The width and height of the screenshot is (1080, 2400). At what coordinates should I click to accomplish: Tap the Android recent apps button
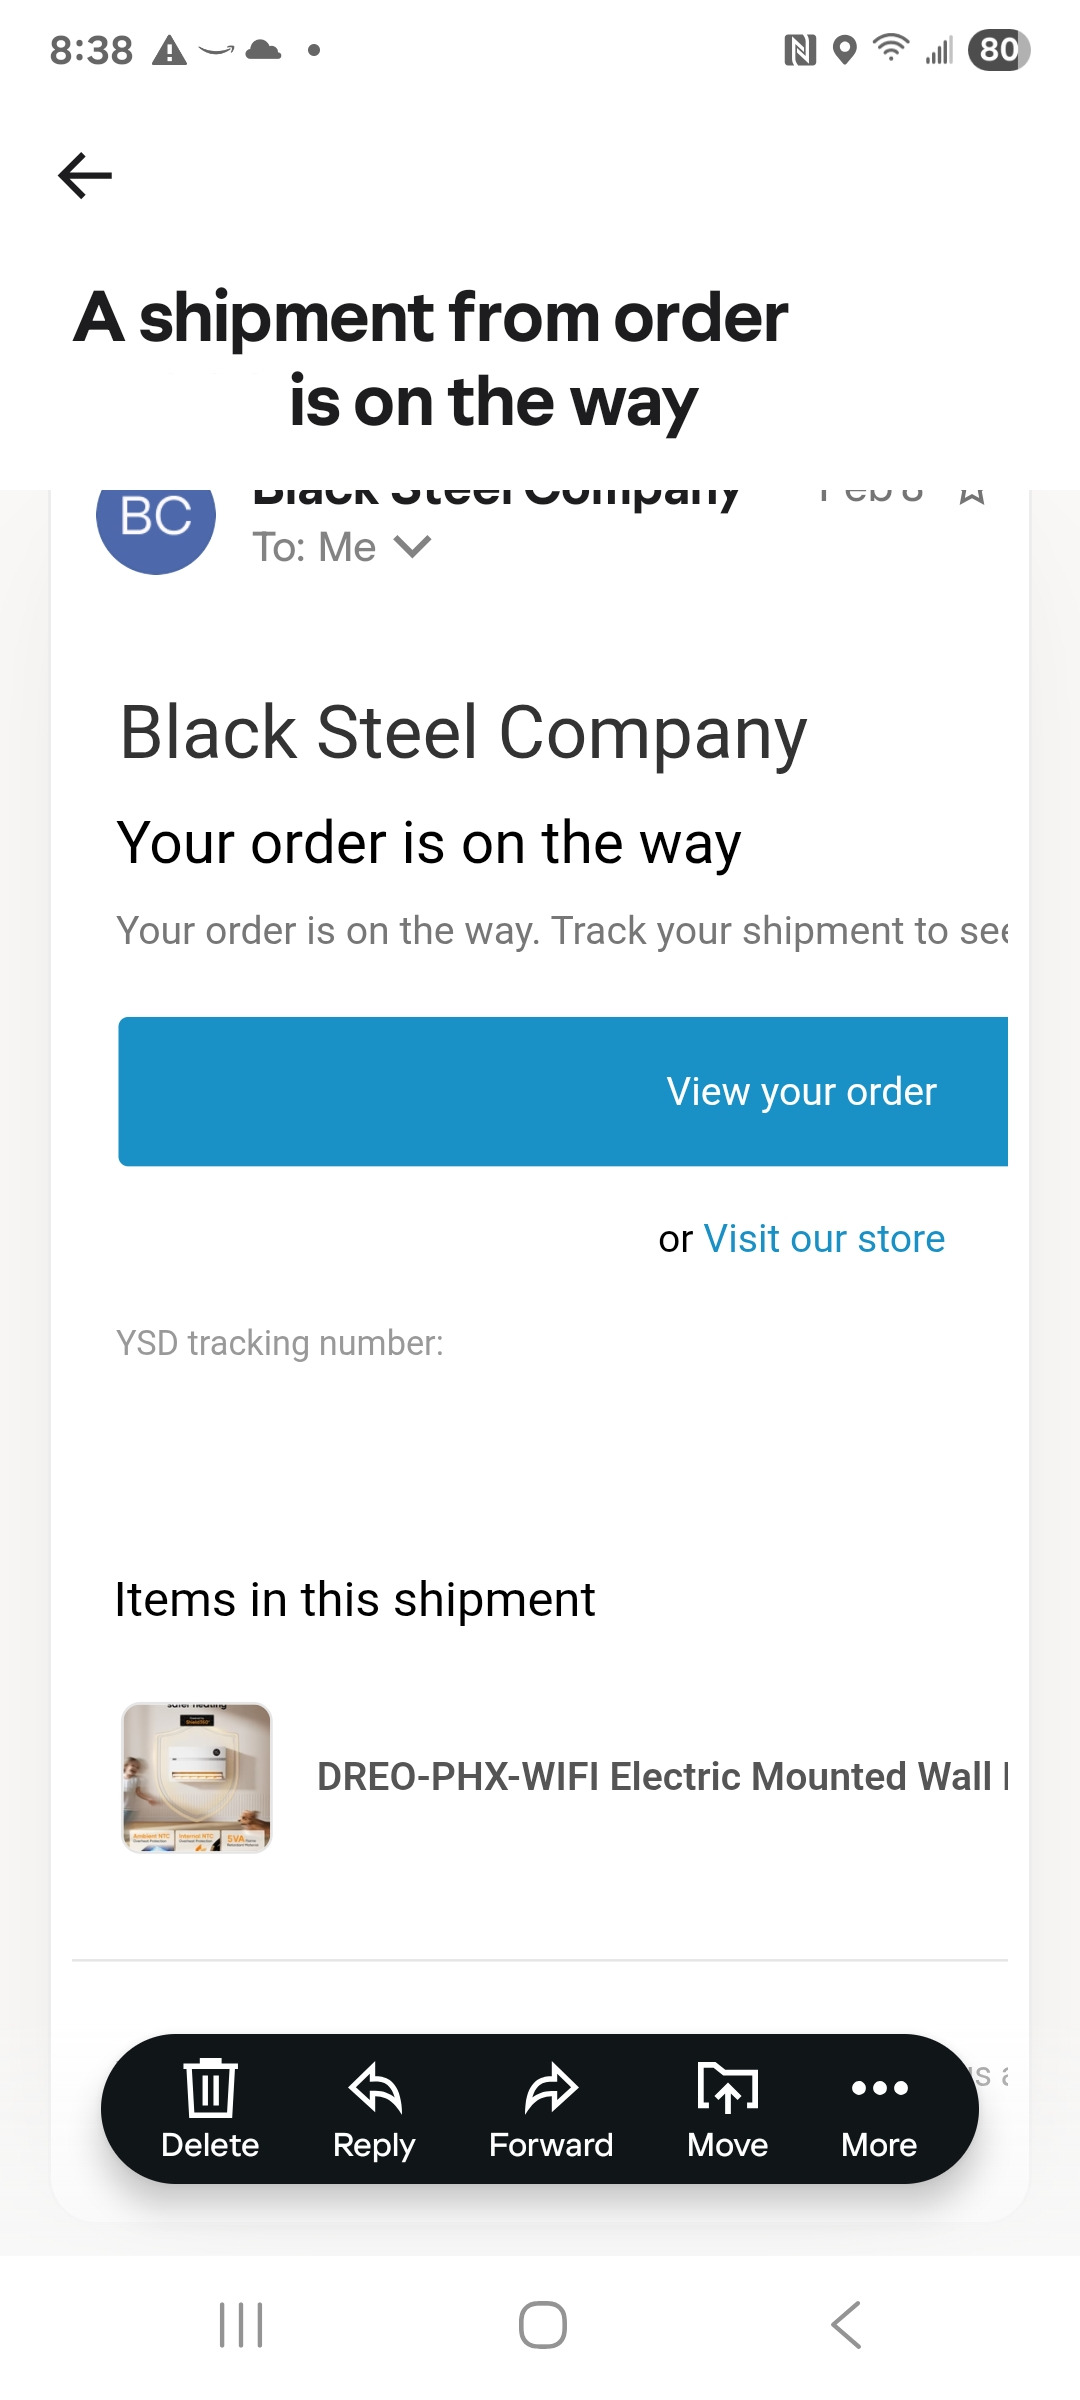click(x=241, y=2324)
